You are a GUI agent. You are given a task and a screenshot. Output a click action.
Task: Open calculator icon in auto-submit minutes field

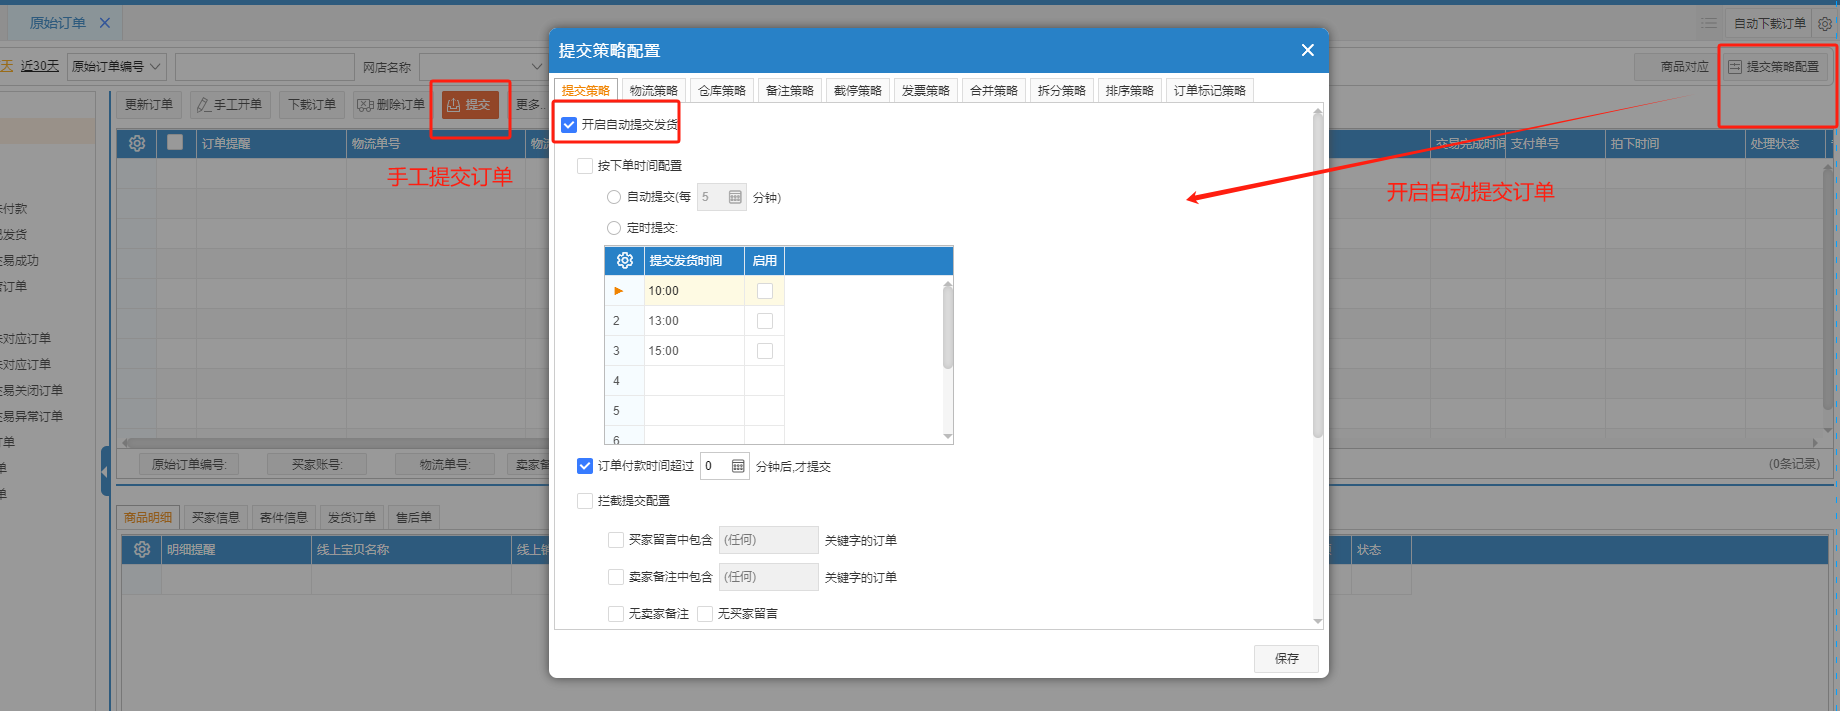735,197
